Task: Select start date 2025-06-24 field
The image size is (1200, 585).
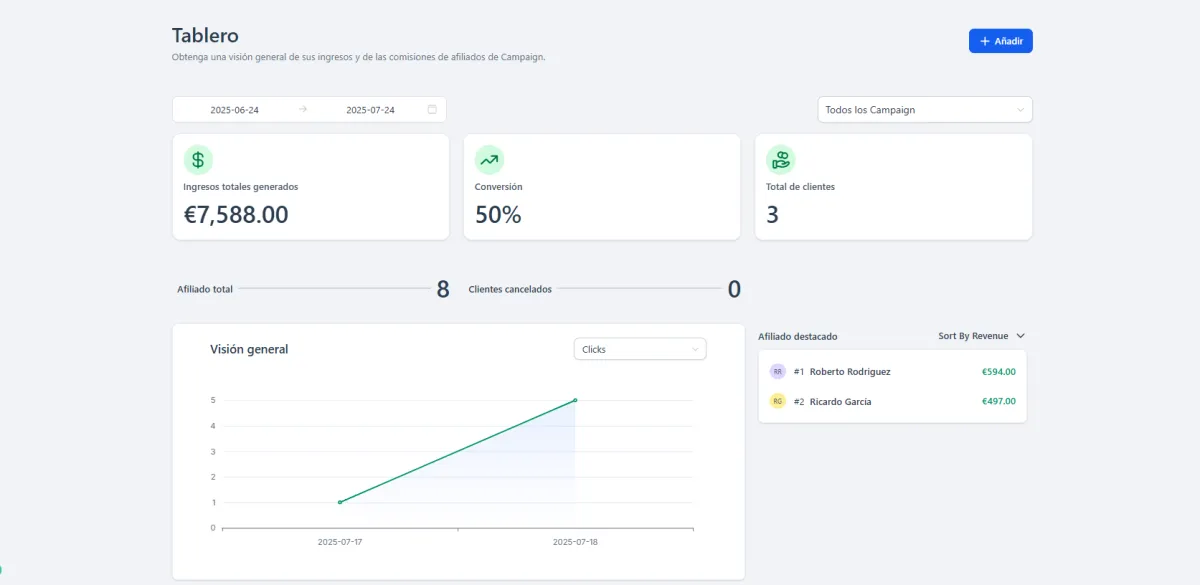Action: click(235, 110)
